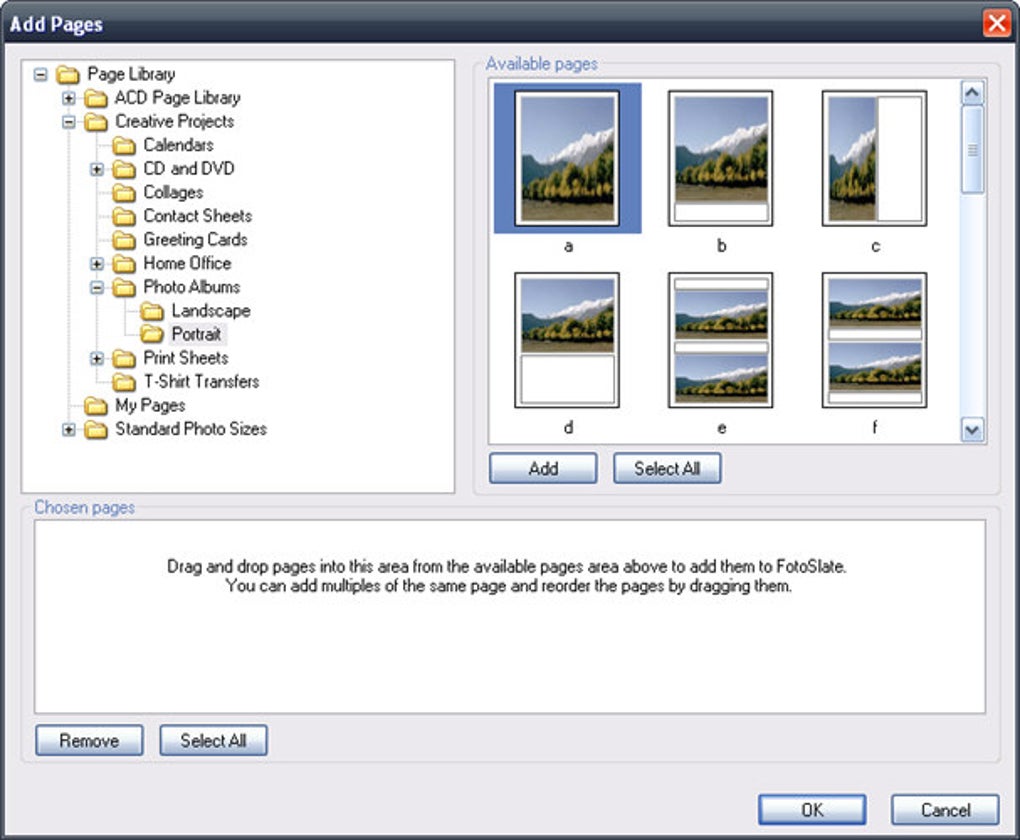Select page layout b thumbnail
The width and height of the screenshot is (1020, 840).
[720, 156]
